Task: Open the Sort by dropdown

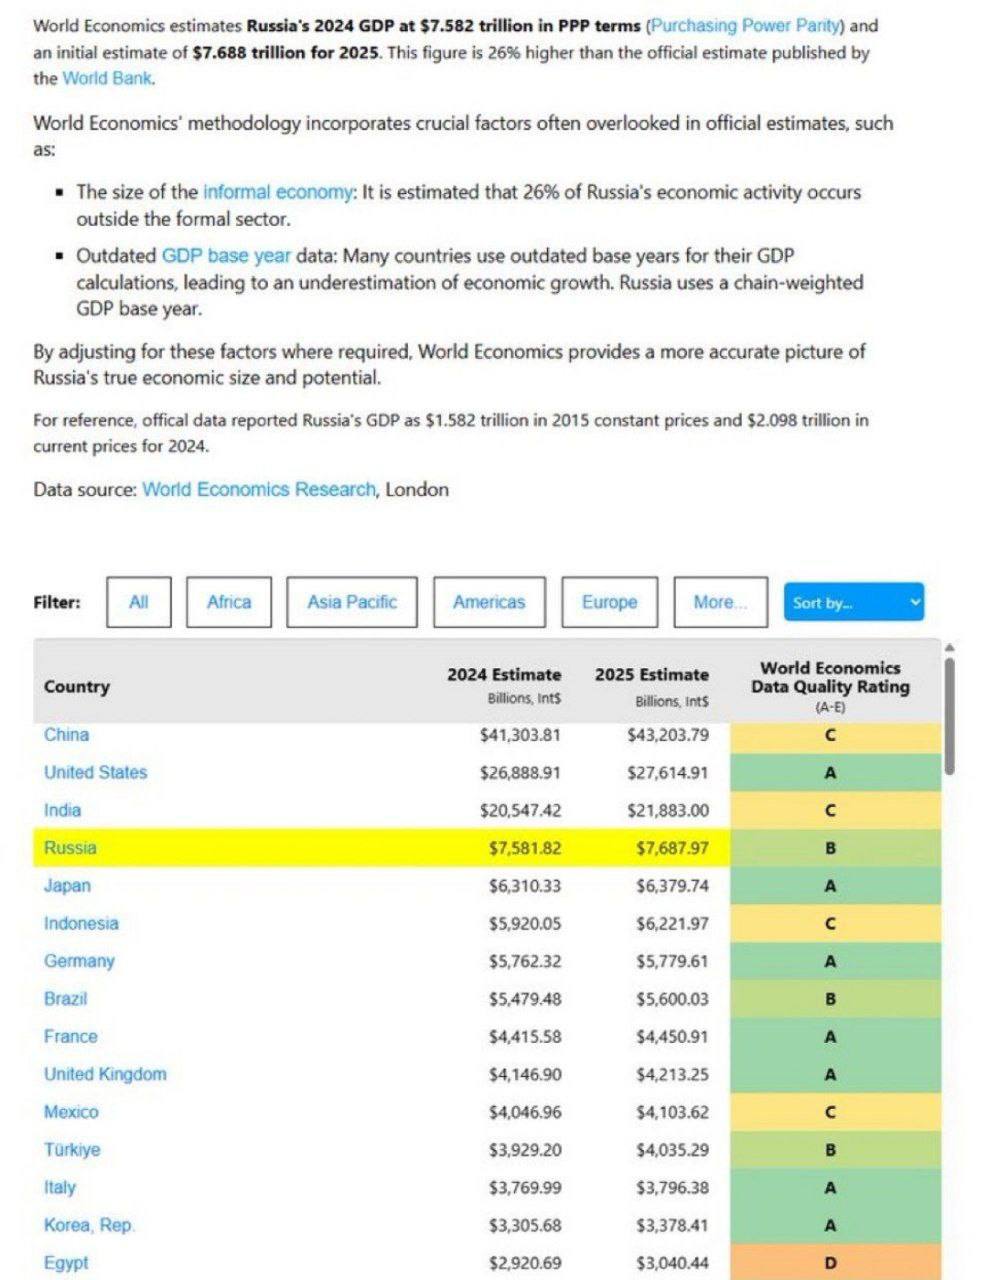Action: point(853,602)
